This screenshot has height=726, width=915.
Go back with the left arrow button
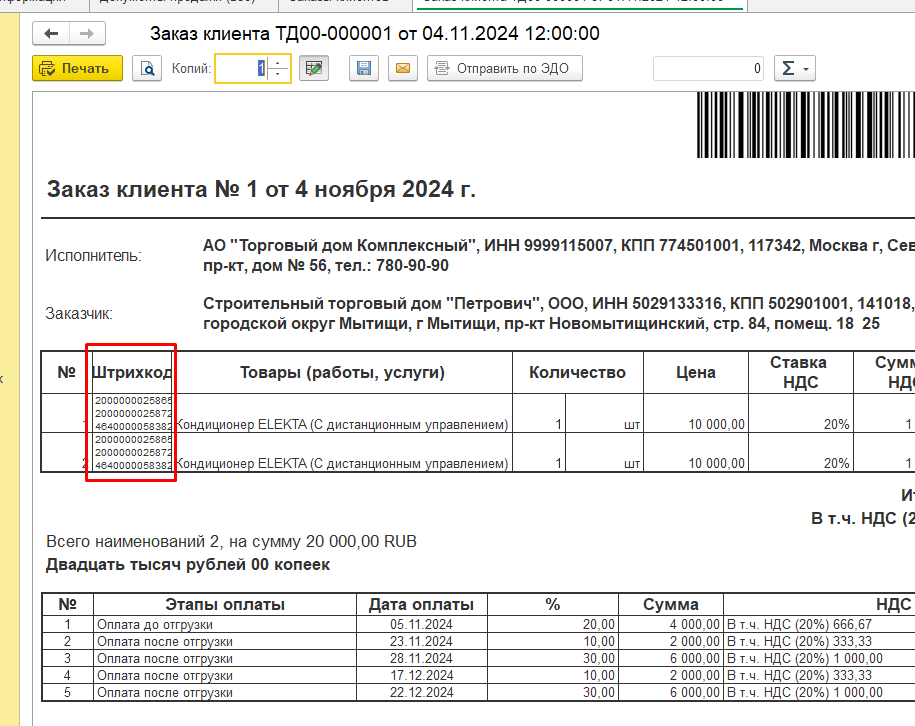coord(51,33)
